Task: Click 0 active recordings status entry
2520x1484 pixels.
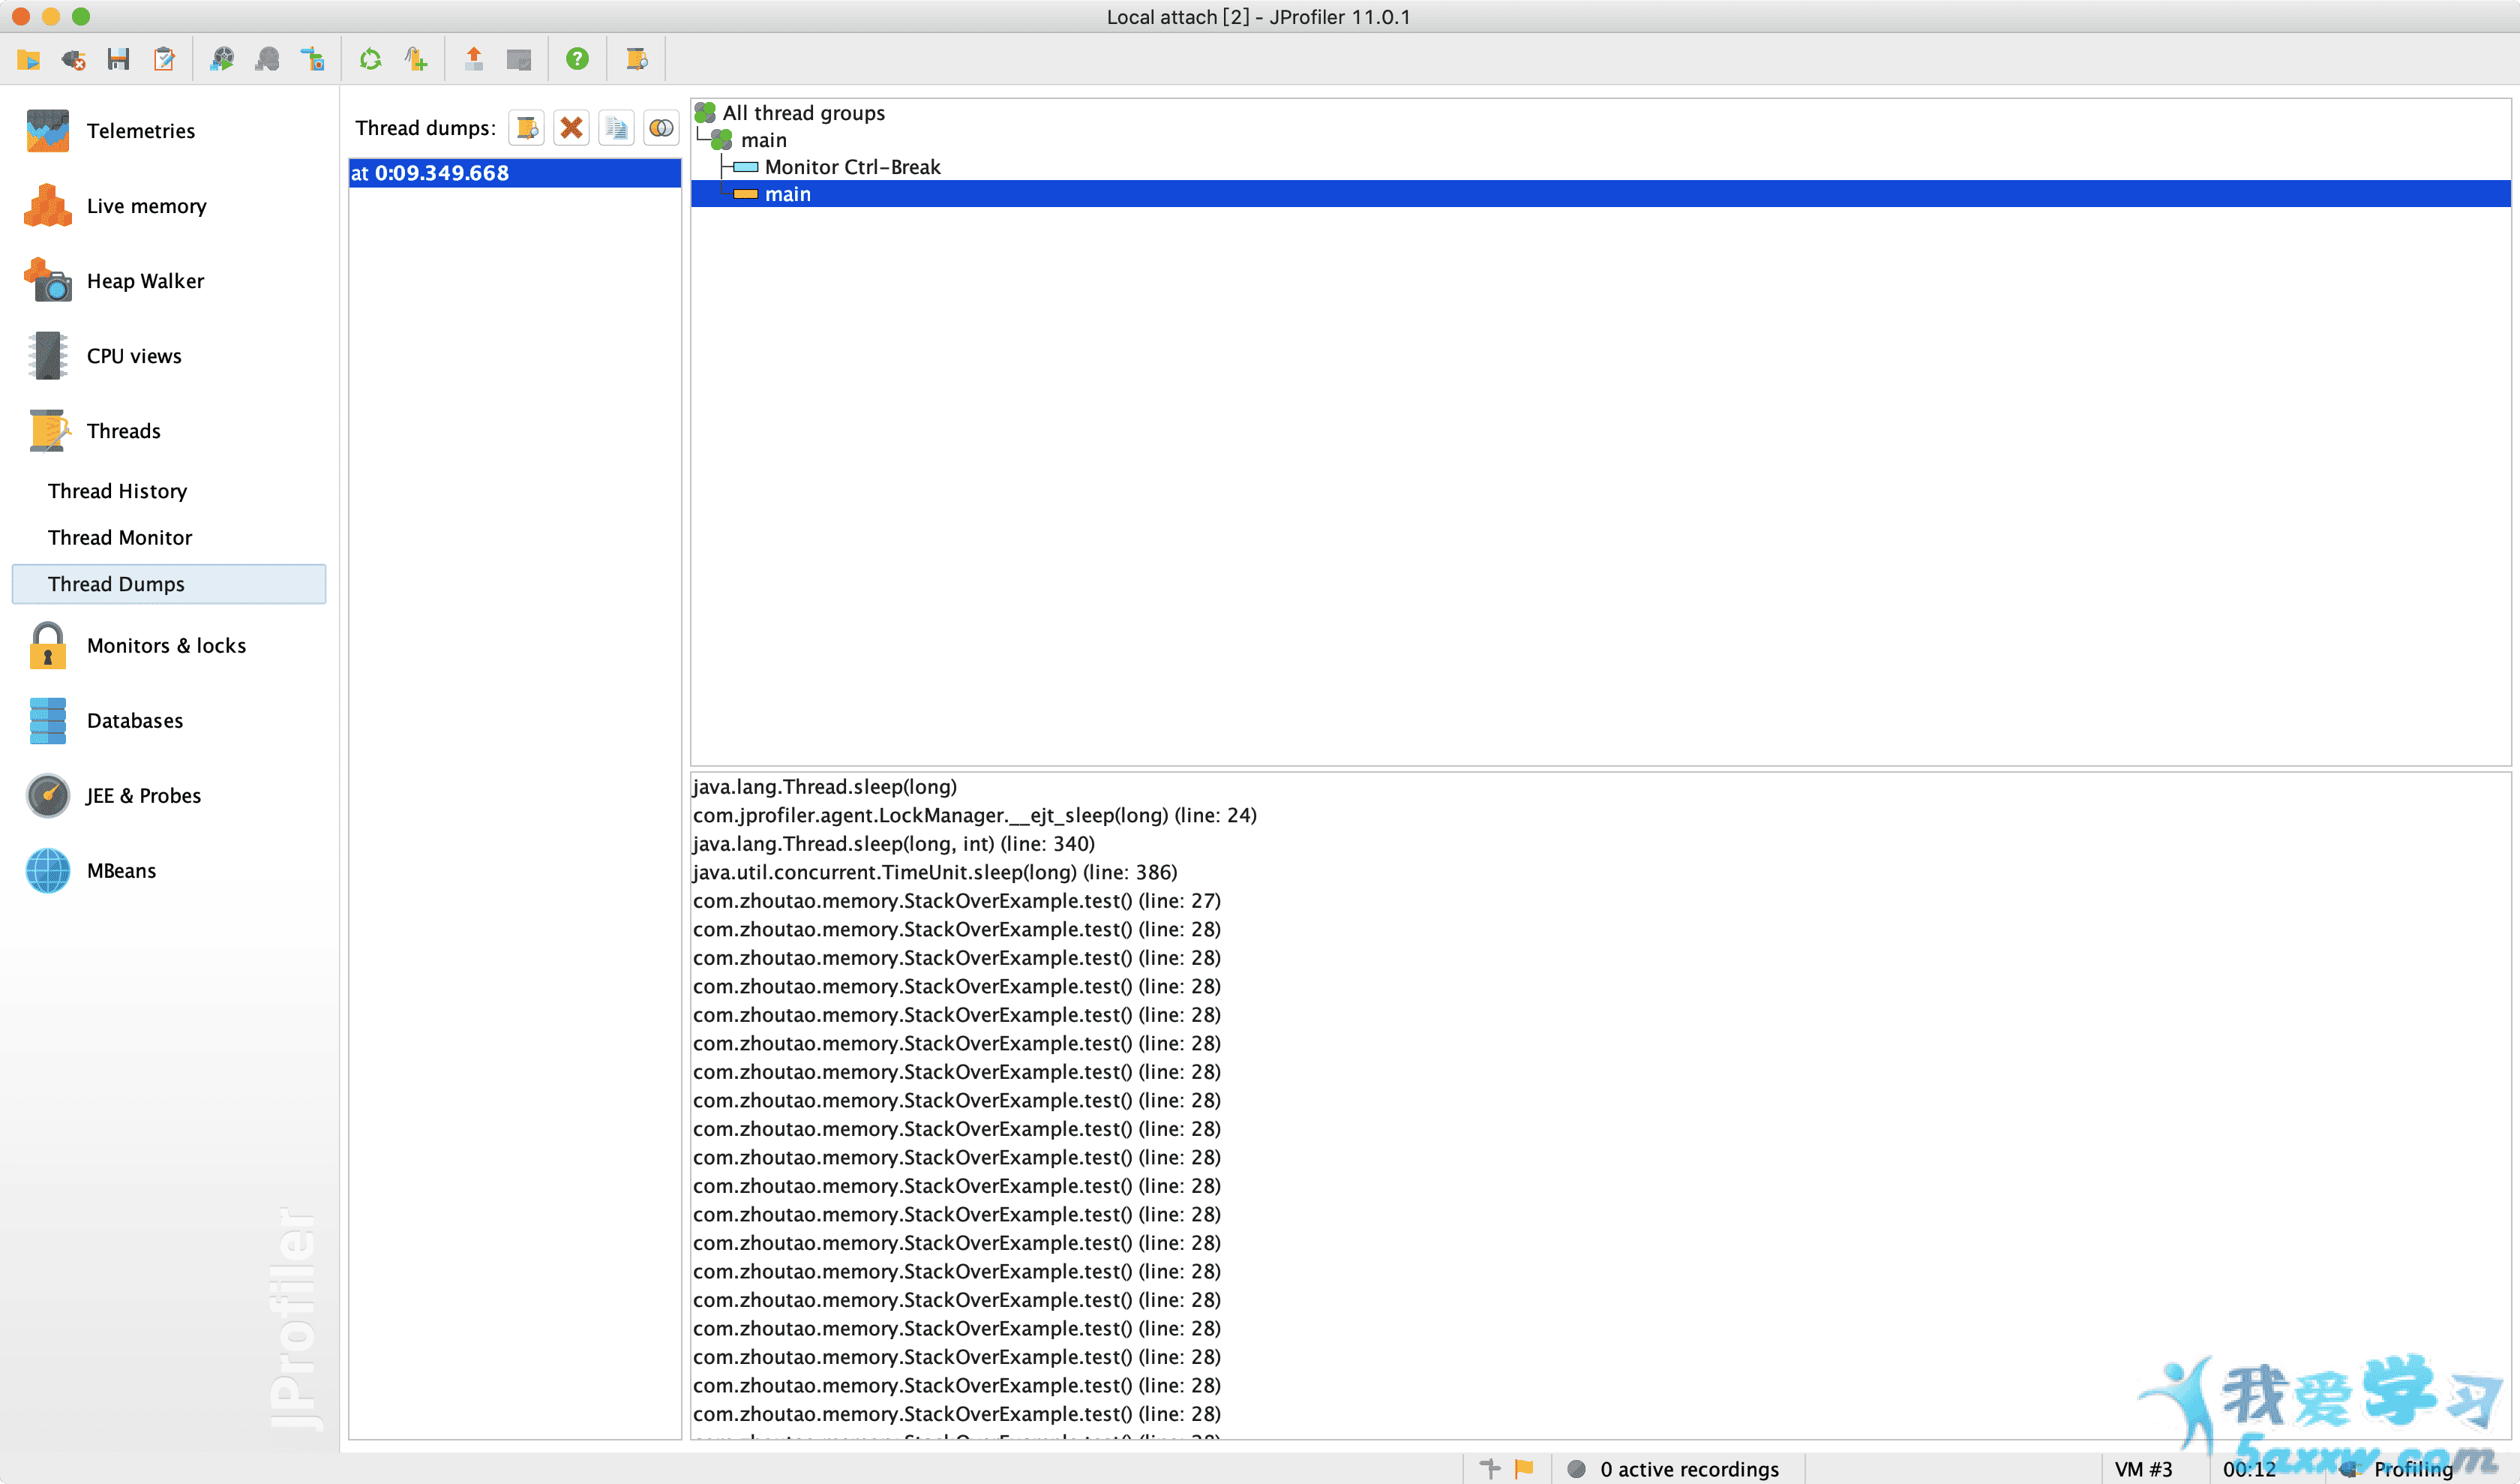Action: [1673, 1468]
